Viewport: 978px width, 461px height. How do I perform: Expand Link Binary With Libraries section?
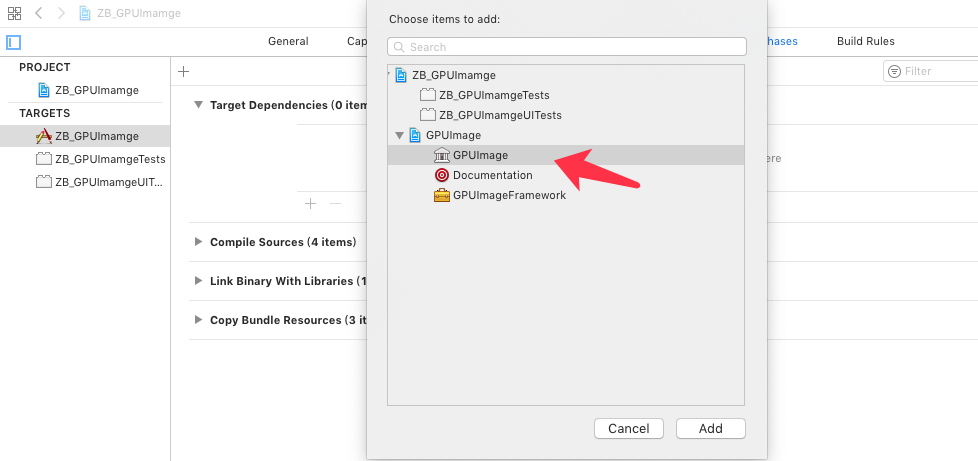(198, 281)
